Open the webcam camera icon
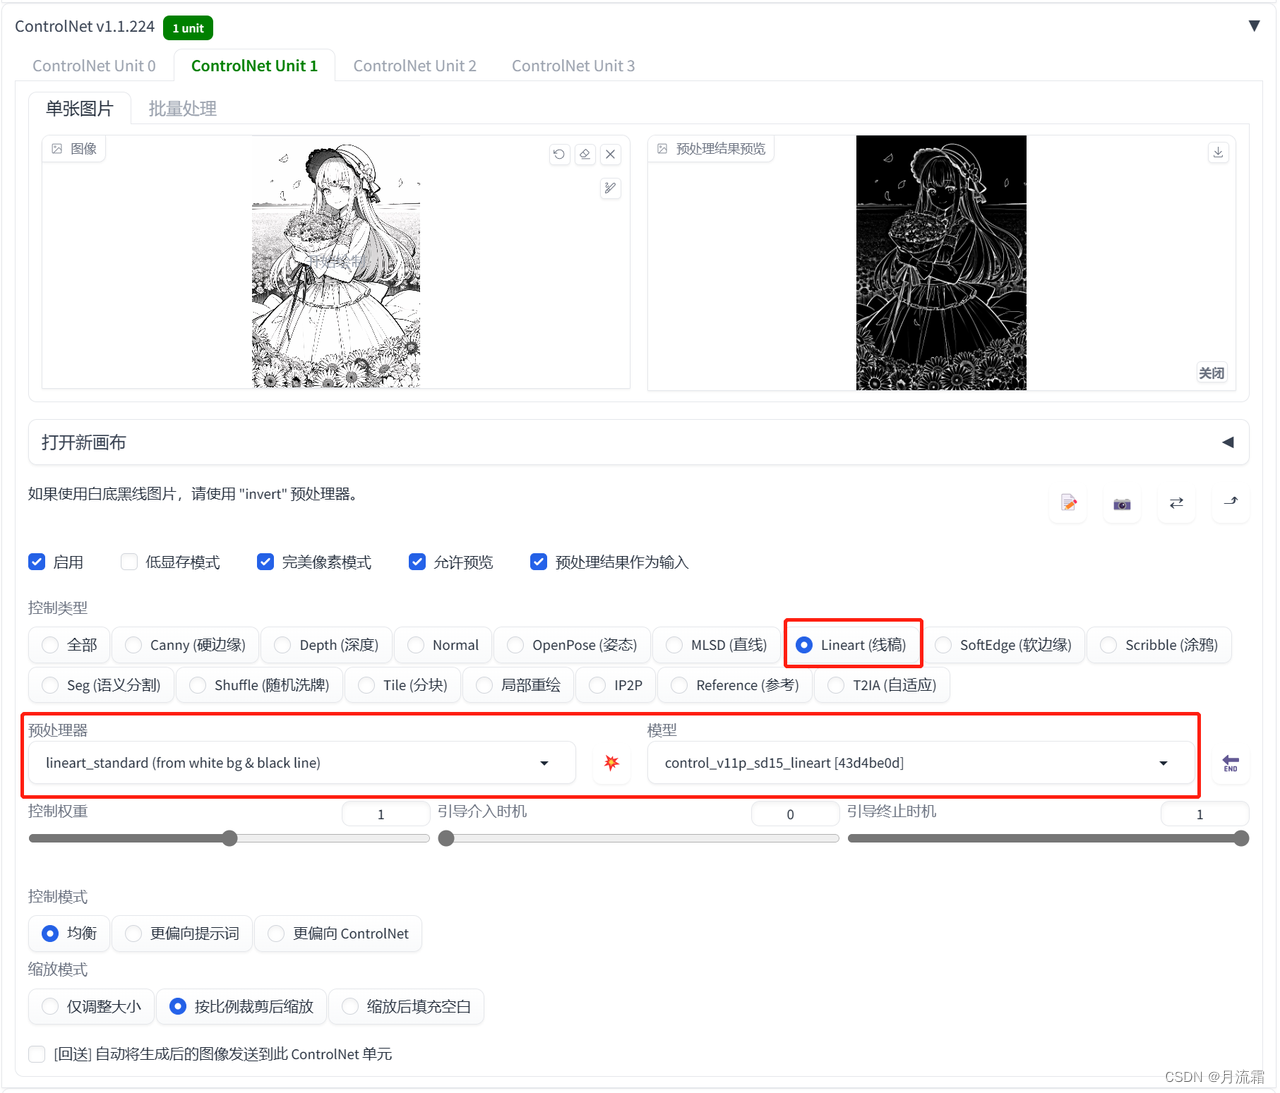 [1122, 503]
